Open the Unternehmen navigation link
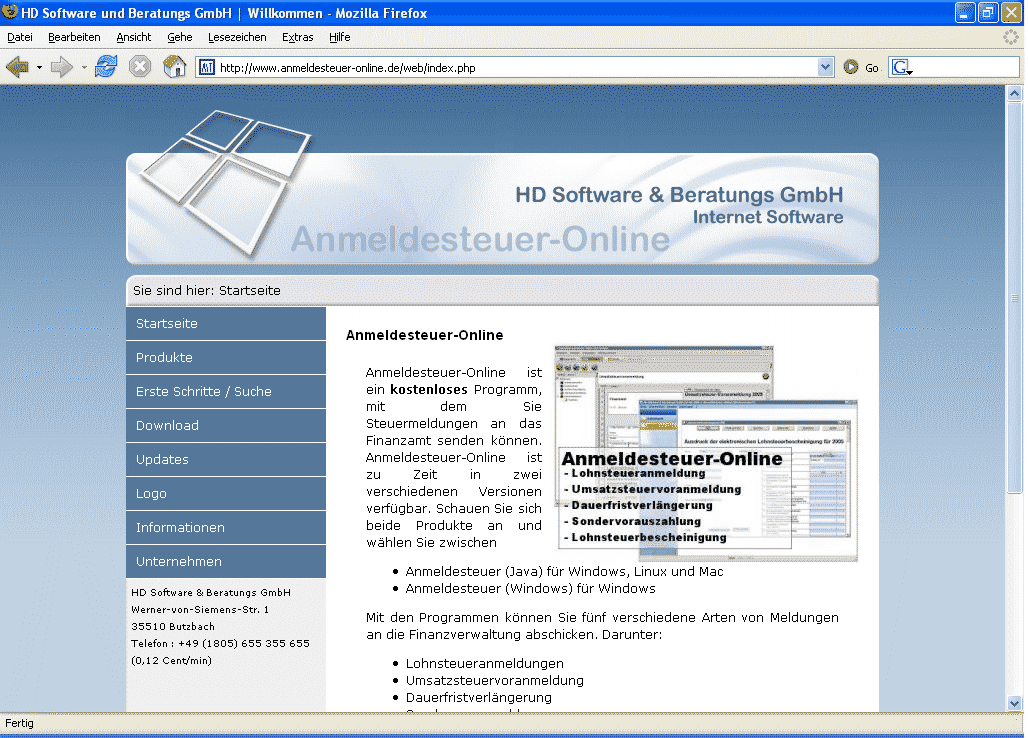1028x738 pixels. point(226,562)
